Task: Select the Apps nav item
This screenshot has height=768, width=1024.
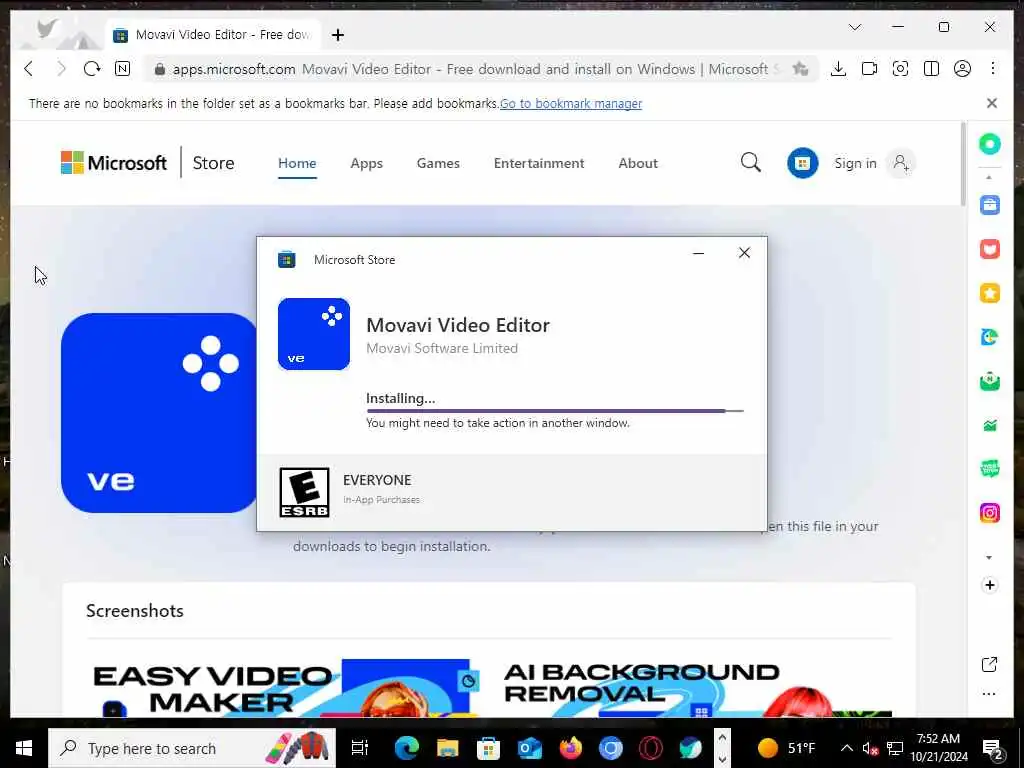Action: pyautogui.click(x=366, y=163)
